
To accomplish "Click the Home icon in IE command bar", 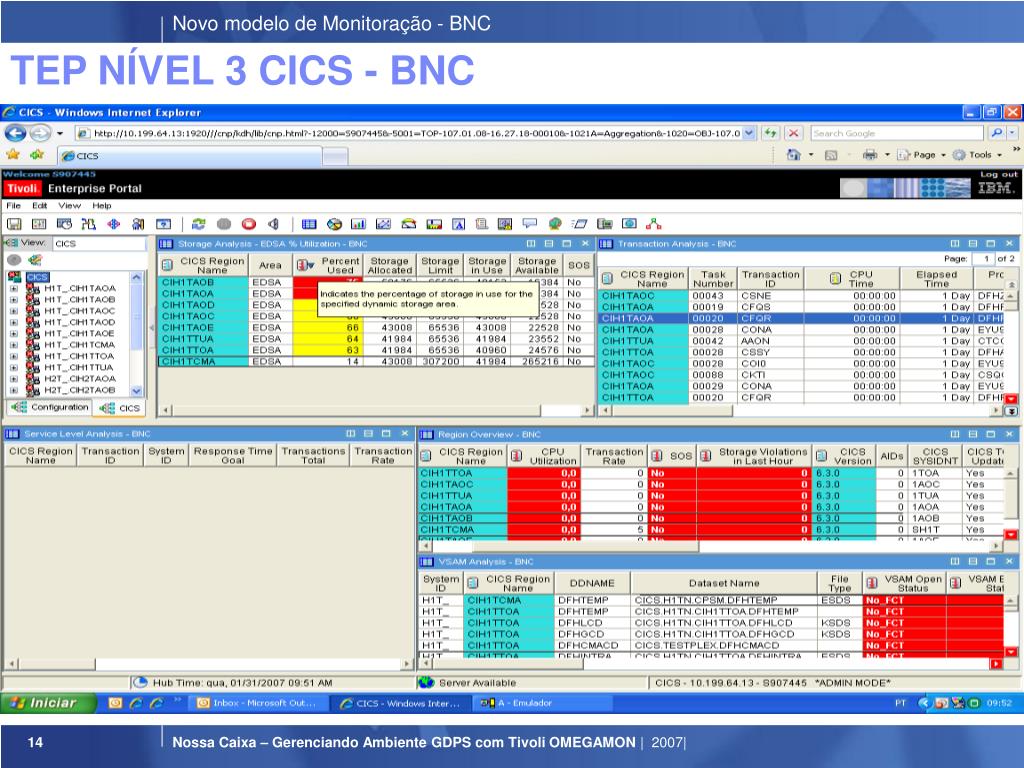I will [x=793, y=155].
